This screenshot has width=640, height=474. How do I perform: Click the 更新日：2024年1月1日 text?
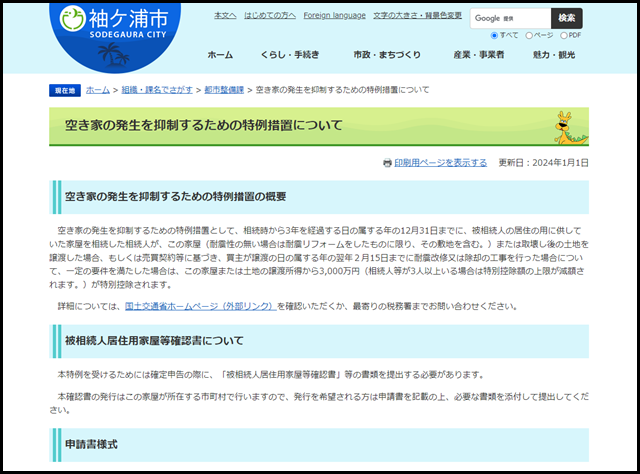(544, 163)
